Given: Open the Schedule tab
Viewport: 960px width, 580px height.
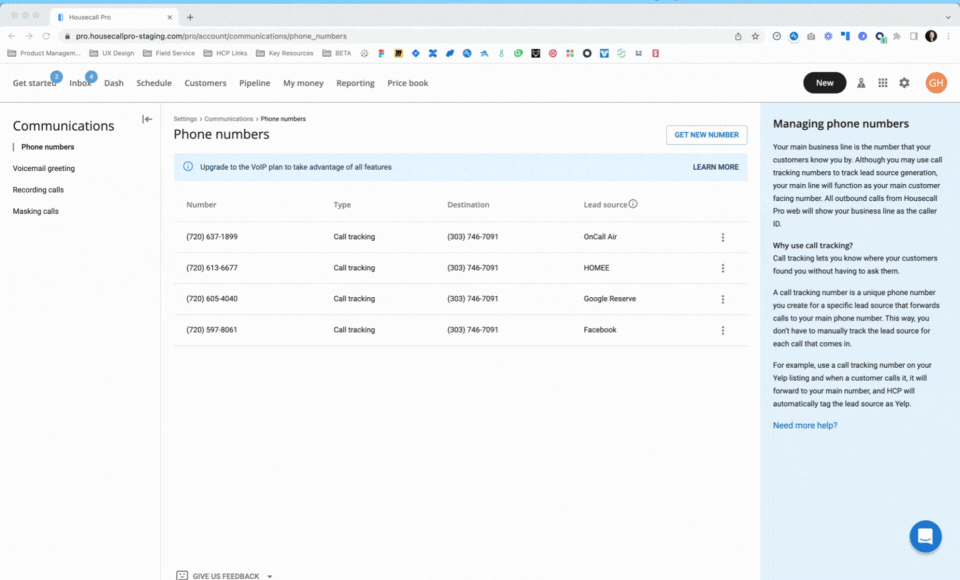Looking at the screenshot, I should coord(154,83).
